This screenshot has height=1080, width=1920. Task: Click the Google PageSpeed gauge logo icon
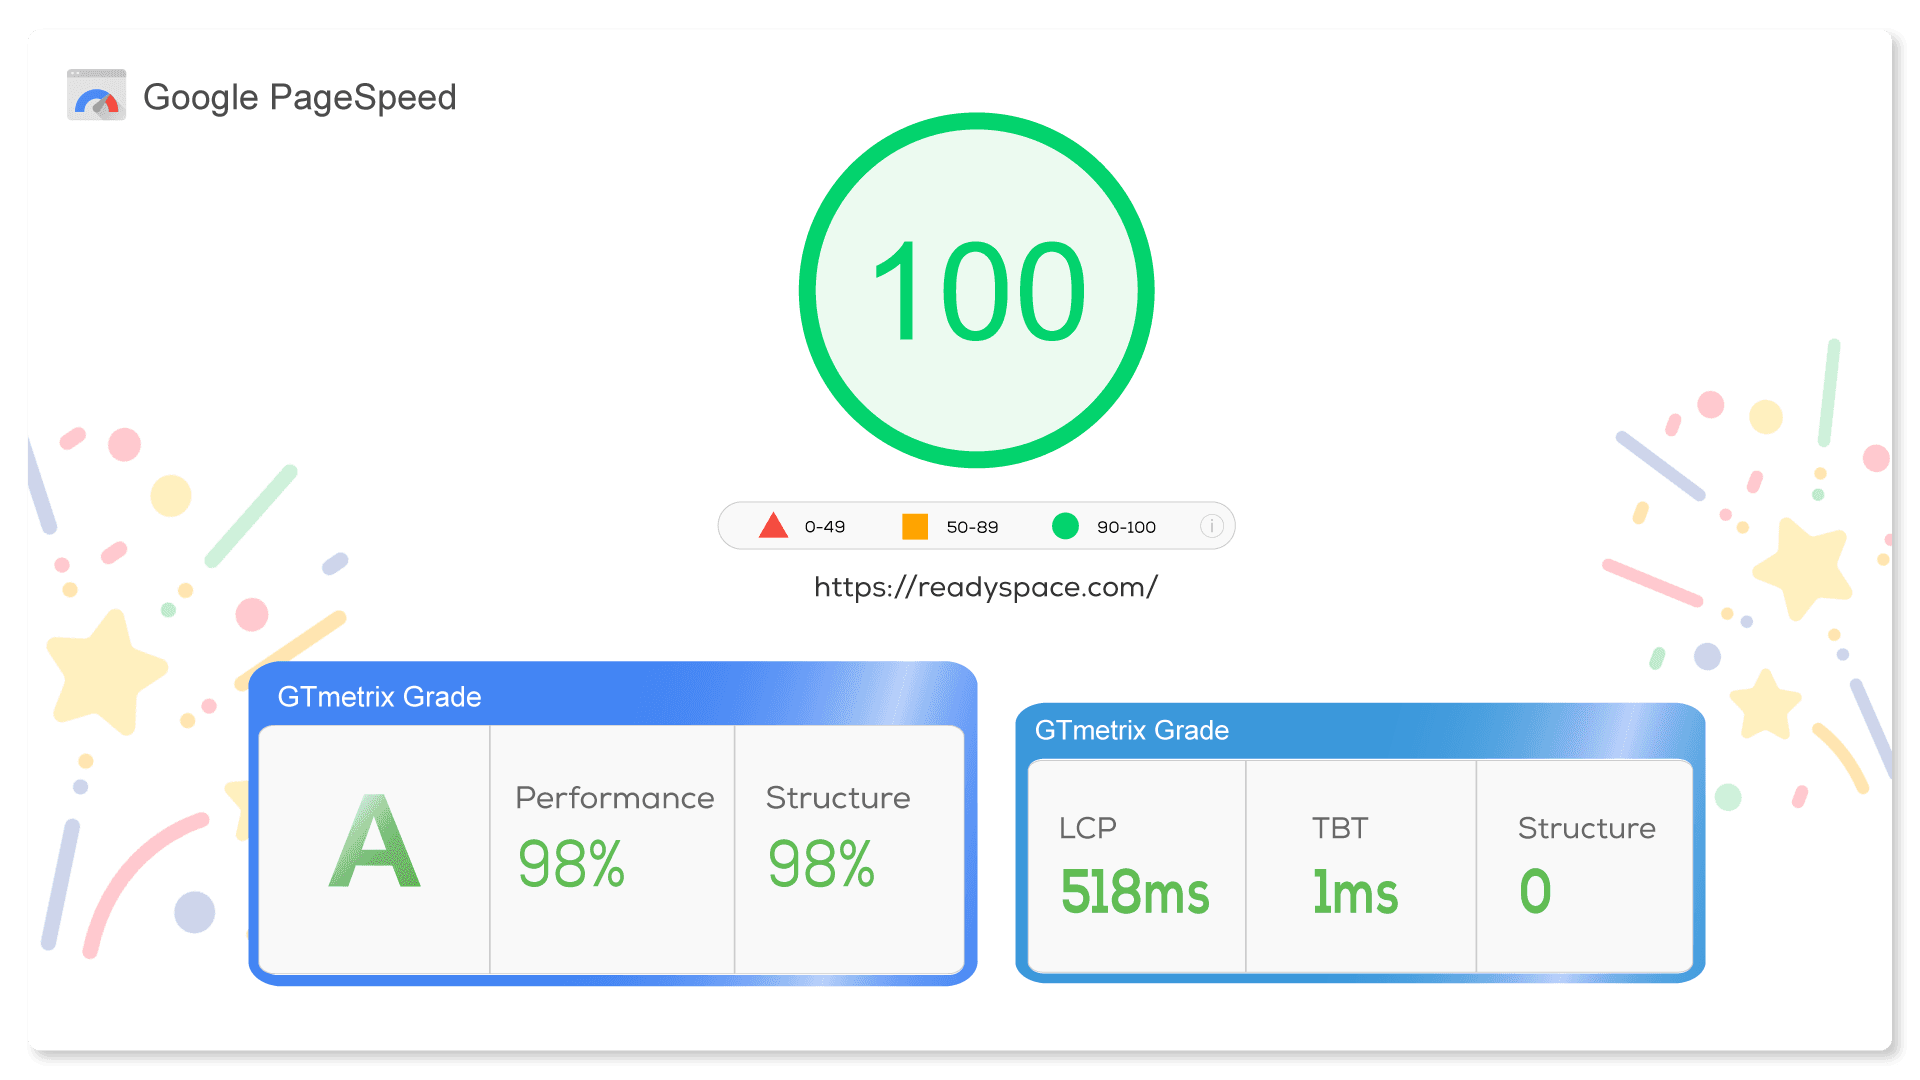tap(96, 96)
